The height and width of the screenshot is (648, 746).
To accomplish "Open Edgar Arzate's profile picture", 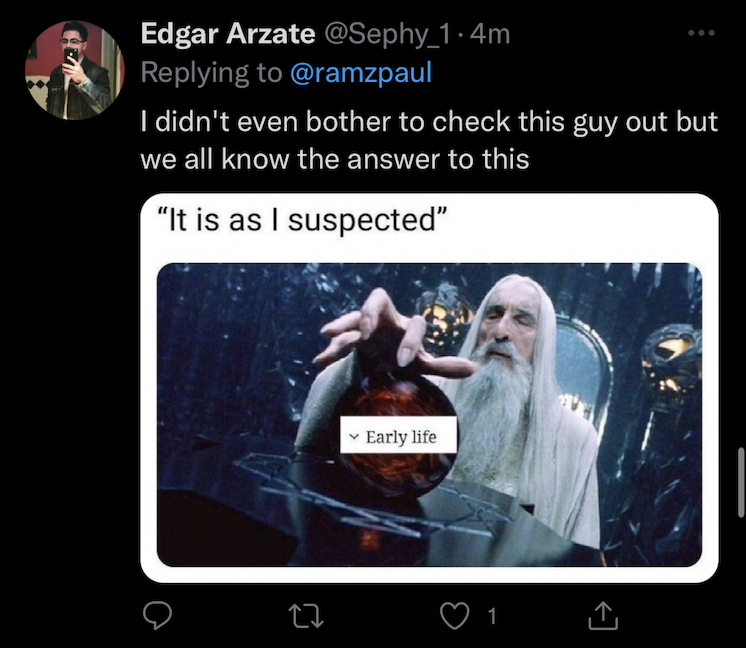I will [x=75, y=70].
